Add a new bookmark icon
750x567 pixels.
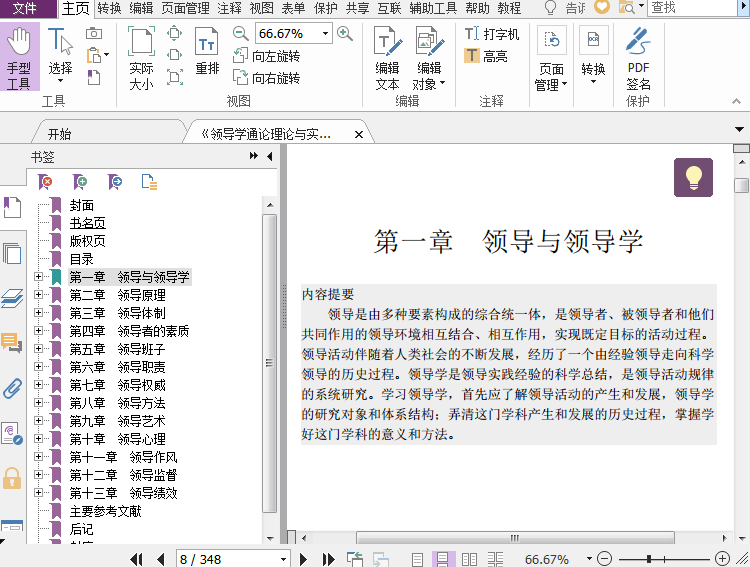pyautogui.click(x=80, y=182)
